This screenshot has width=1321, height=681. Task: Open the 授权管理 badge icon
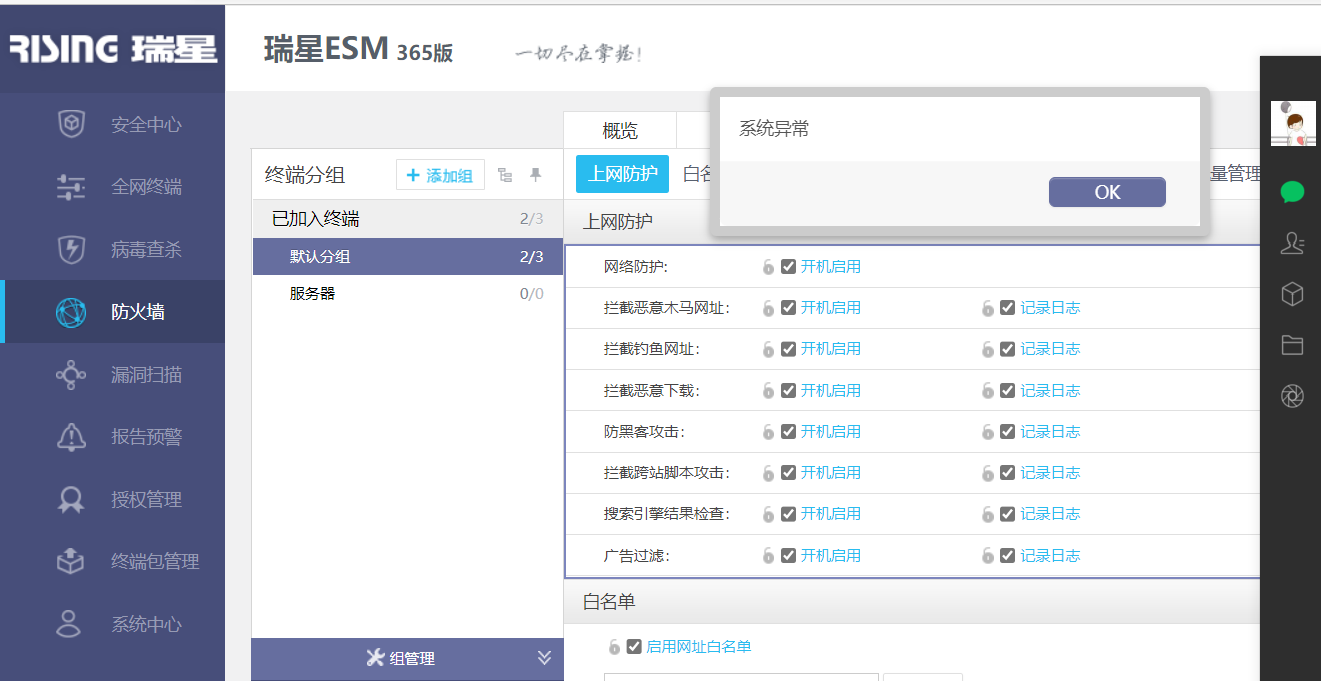tap(71, 499)
